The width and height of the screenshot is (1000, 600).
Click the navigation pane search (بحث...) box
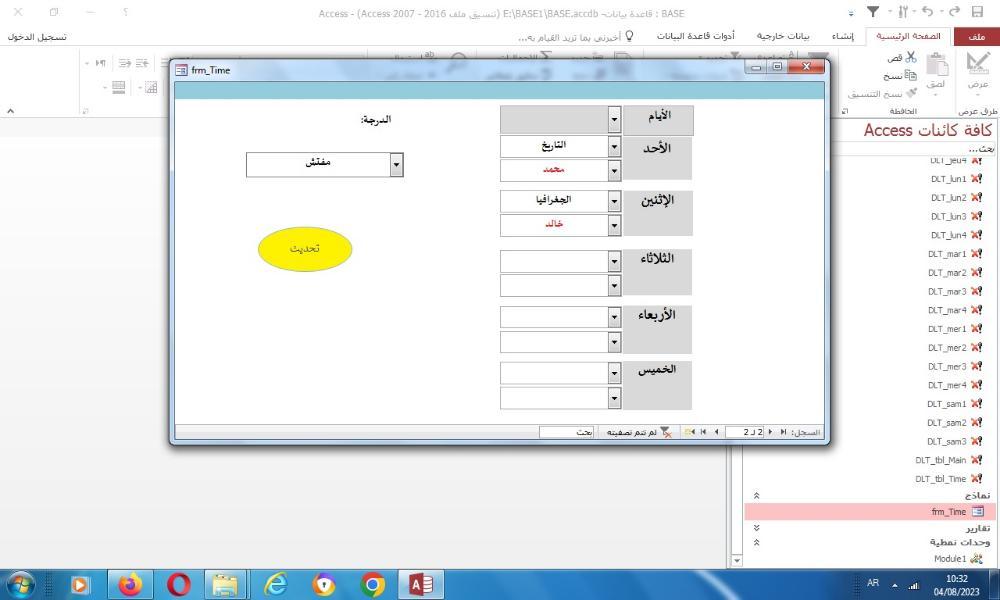pos(918,149)
